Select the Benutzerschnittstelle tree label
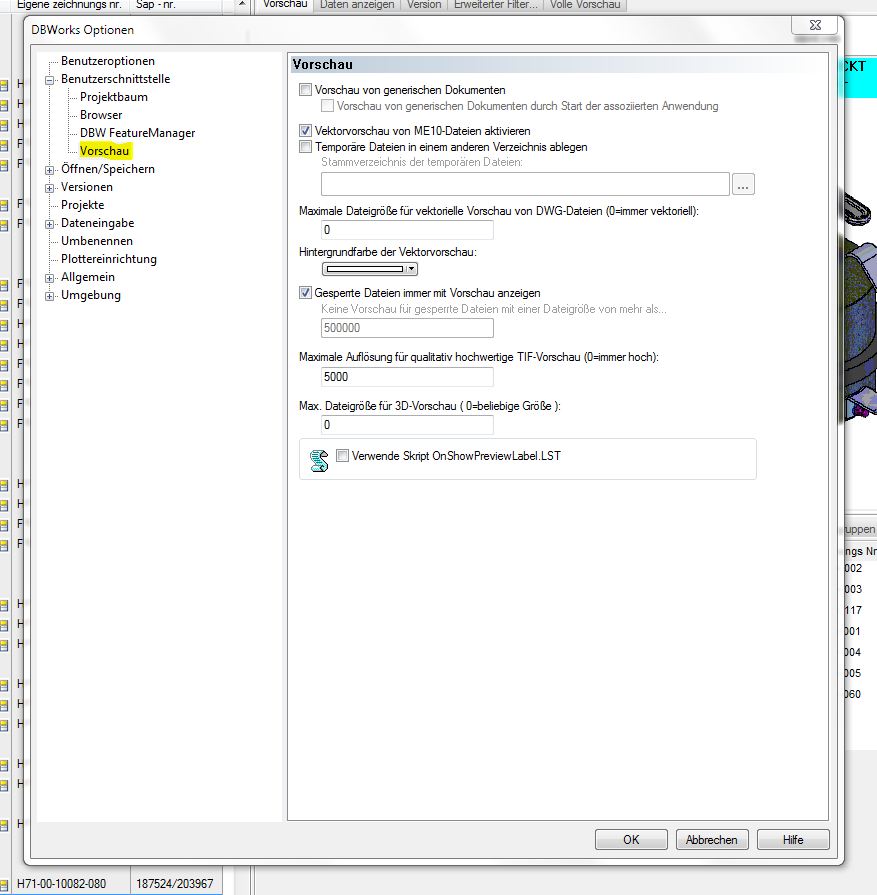This screenshot has width=877, height=895. click(116, 79)
